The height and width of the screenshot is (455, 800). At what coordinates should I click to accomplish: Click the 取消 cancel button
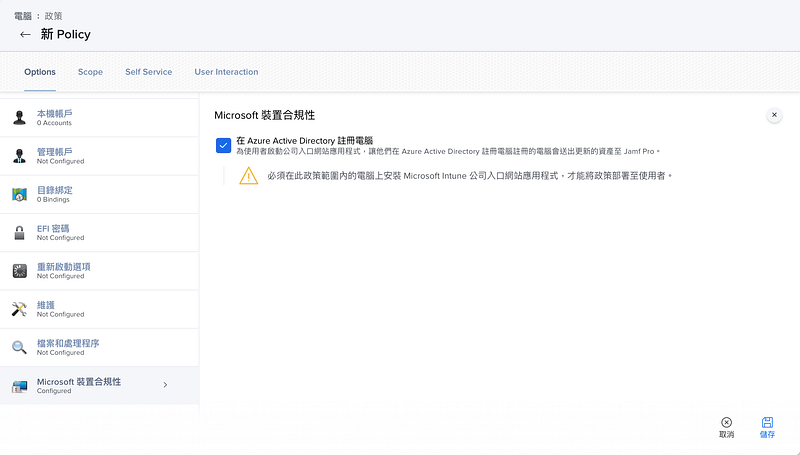tap(726, 427)
